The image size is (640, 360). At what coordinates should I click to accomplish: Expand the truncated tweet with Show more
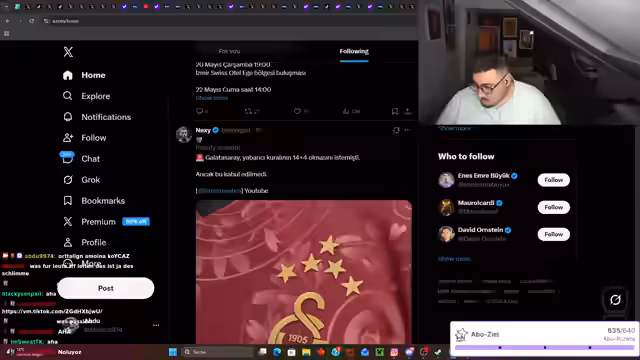click(211, 98)
